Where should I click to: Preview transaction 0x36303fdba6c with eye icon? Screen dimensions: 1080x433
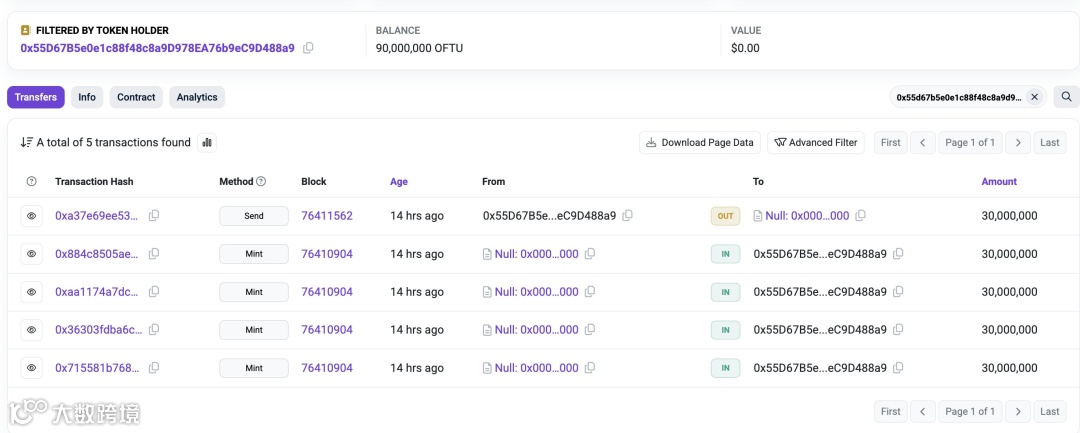tap(31, 330)
